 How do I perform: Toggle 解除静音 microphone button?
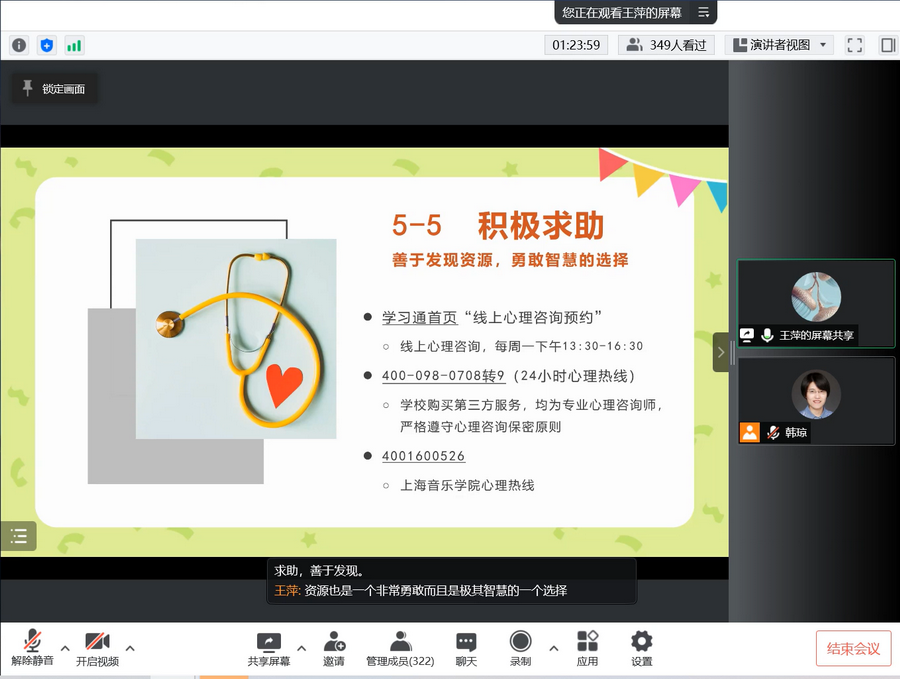coord(32,647)
